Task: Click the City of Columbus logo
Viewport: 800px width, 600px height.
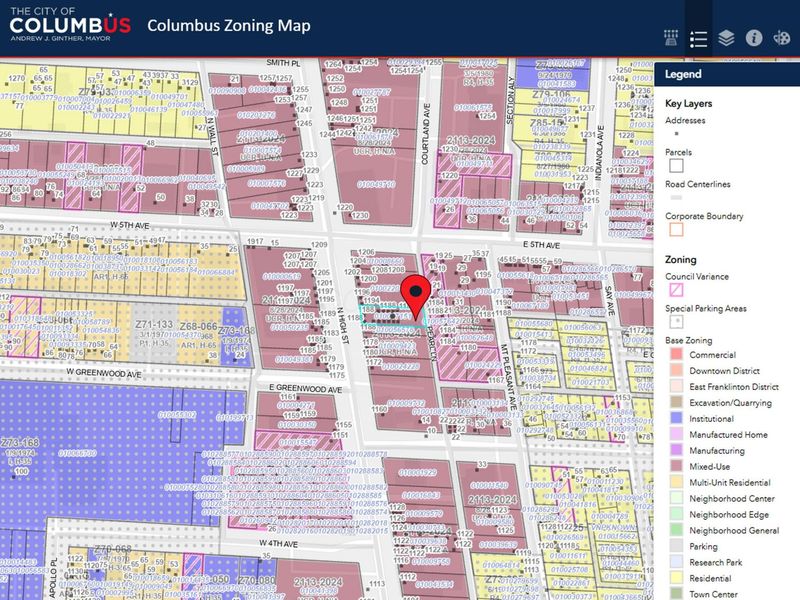Action: [70, 25]
